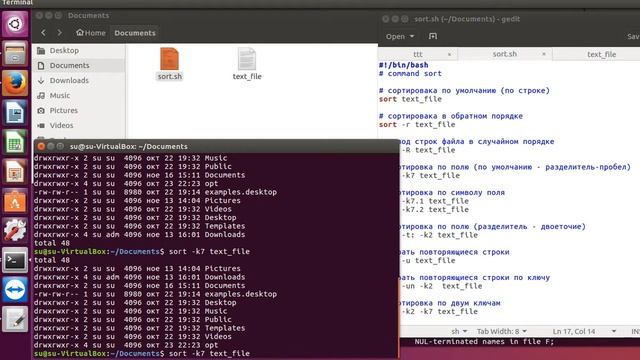Click Documents in the Files path bar
The width and height of the screenshot is (640, 360).
point(135,33)
